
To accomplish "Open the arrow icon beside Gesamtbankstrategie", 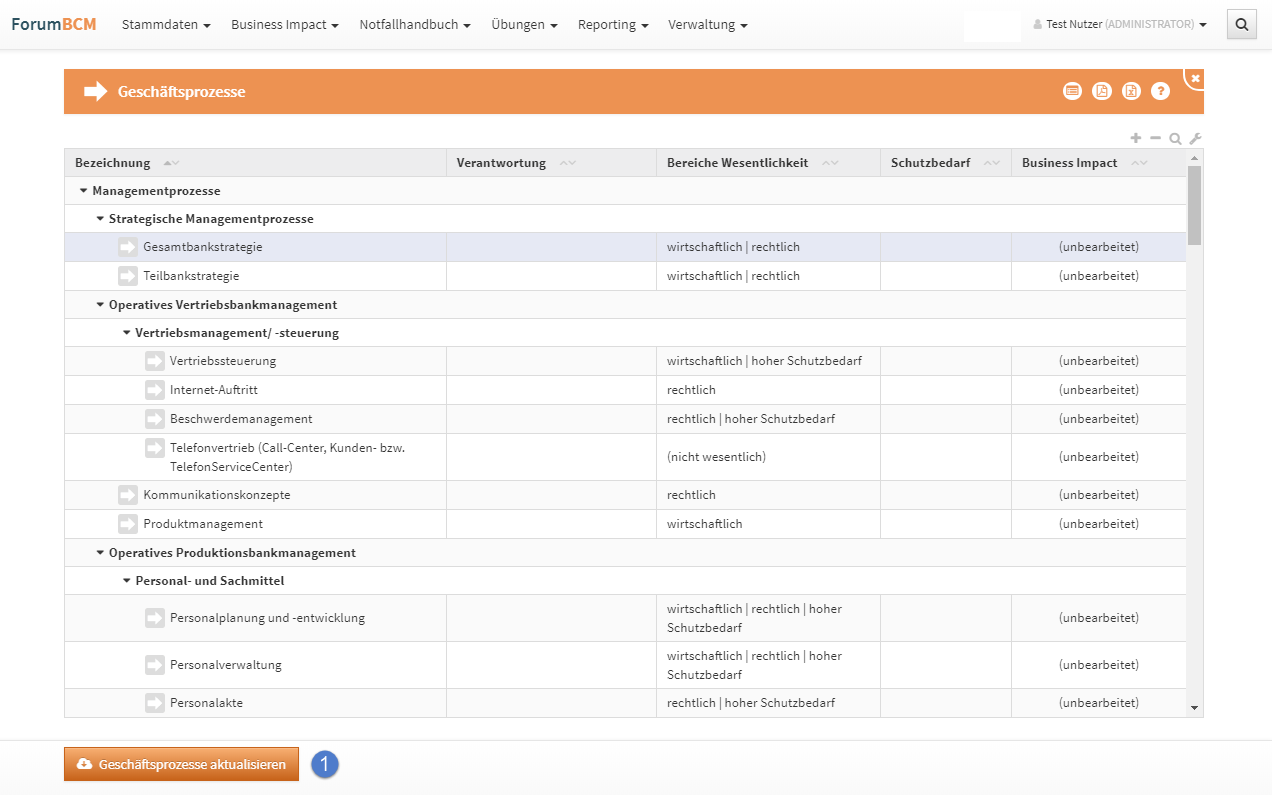I will click(x=128, y=247).
